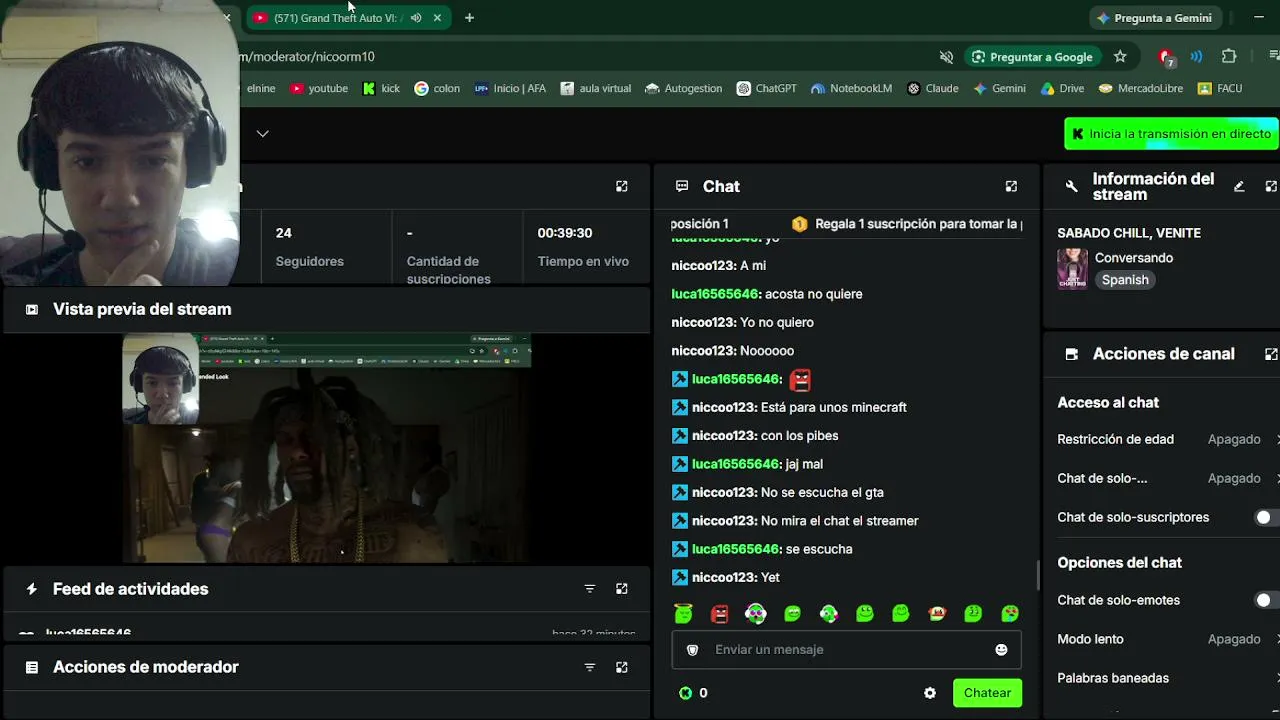
Task: Open Modo lento setting
Action: tap(1168, 639)
